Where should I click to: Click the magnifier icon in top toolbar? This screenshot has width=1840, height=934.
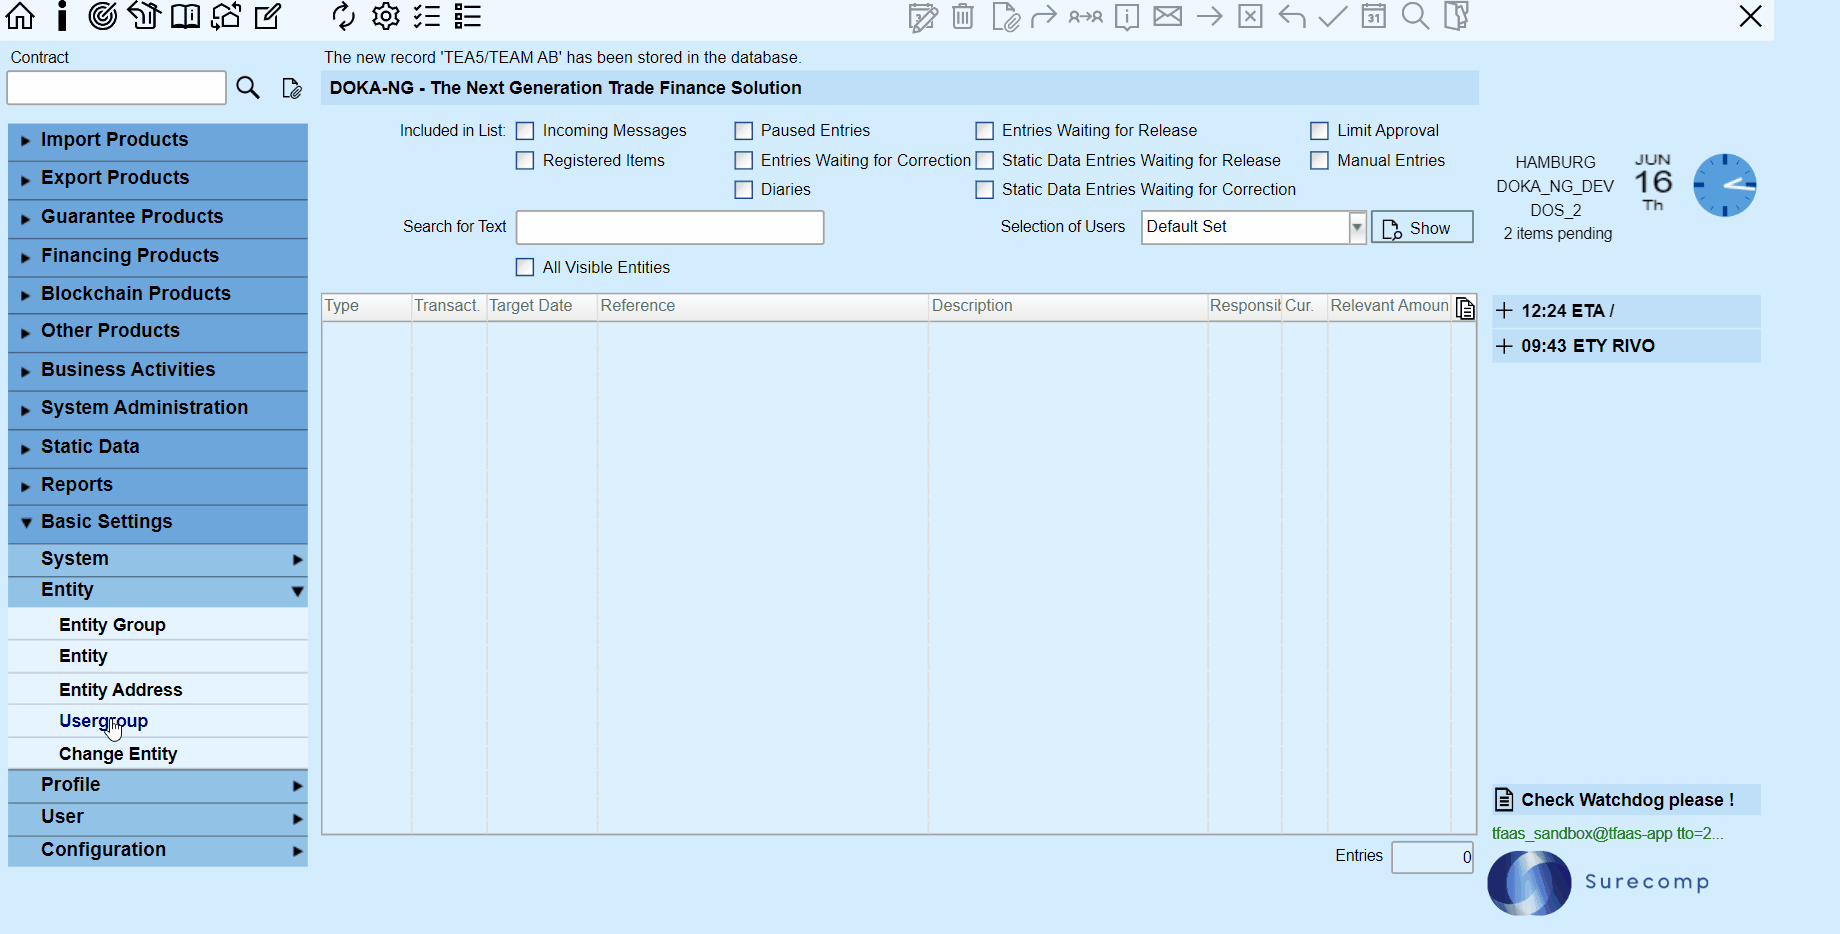point(1415,16)
